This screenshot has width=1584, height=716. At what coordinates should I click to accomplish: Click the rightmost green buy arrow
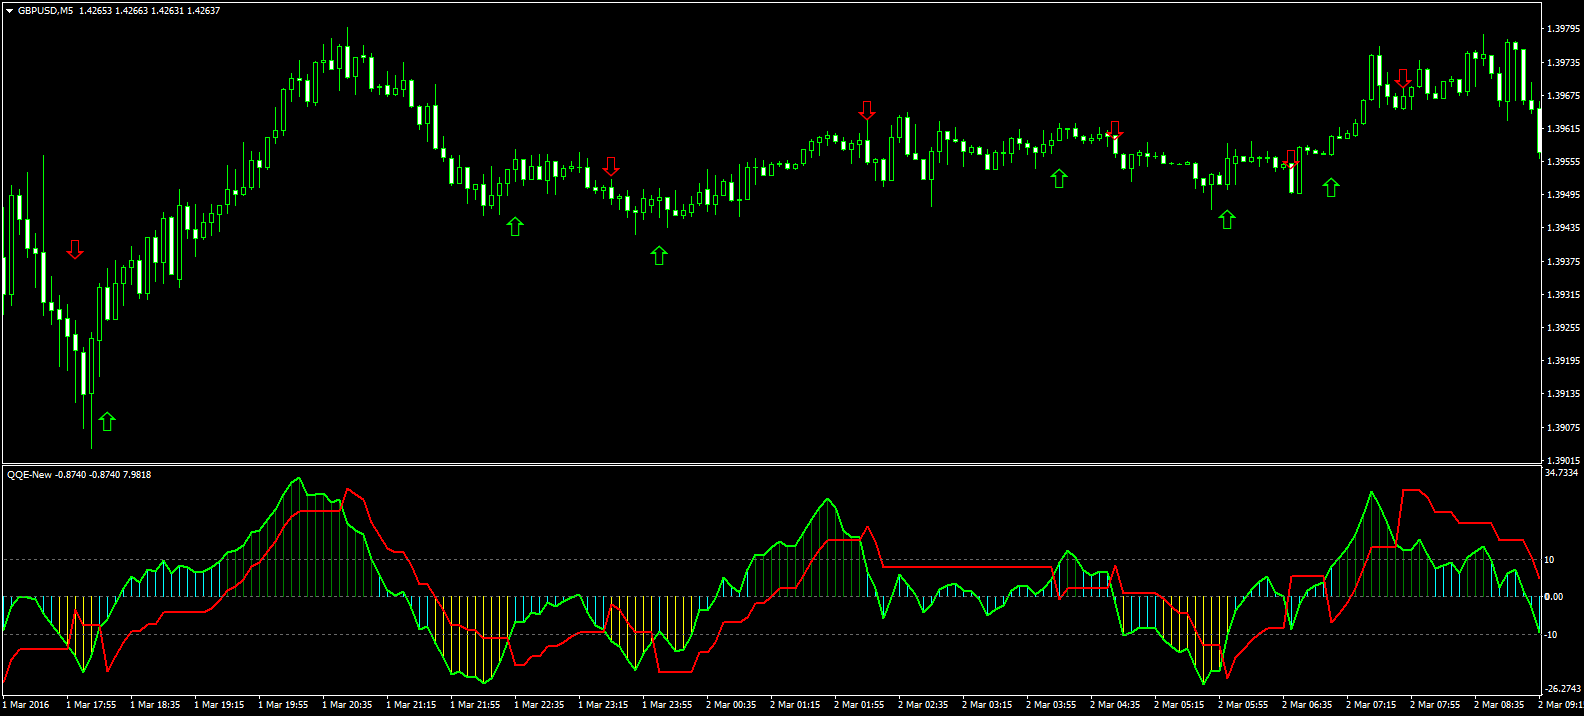pos(1331,187)
